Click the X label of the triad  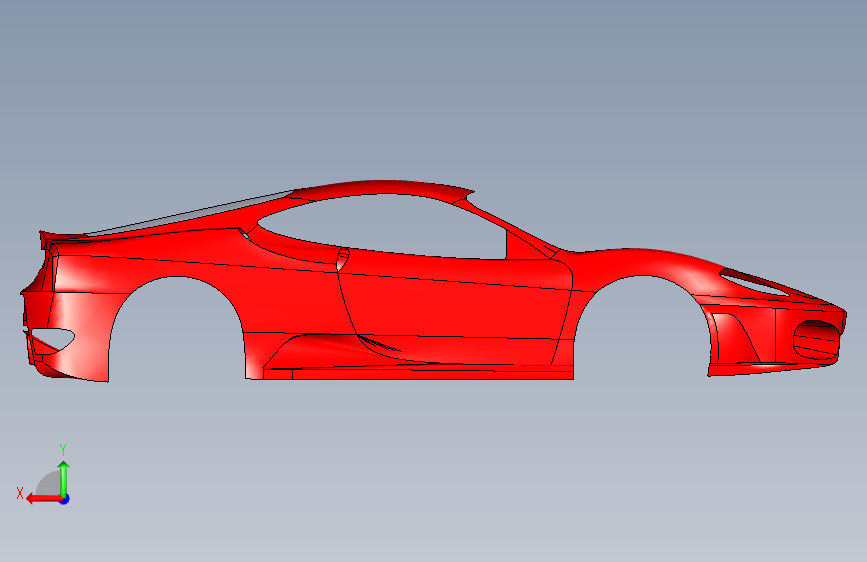[x=20, y=493]
